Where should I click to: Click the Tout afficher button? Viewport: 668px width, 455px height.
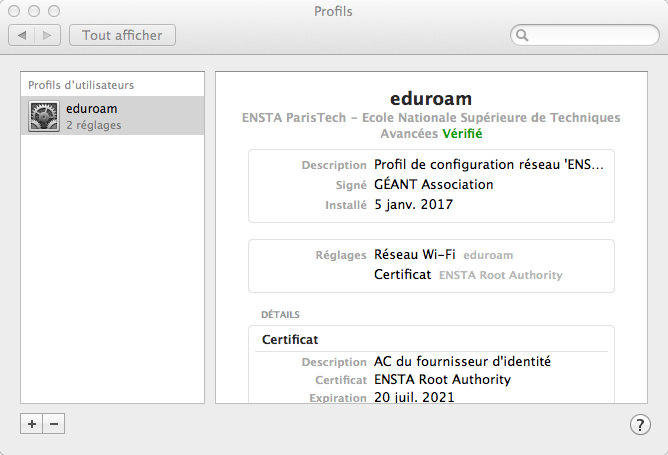pos(122,35)
